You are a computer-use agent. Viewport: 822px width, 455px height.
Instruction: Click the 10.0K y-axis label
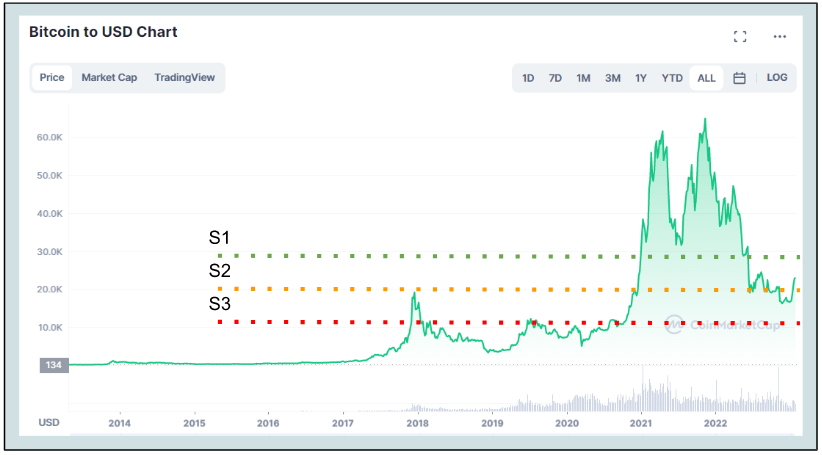50,328
